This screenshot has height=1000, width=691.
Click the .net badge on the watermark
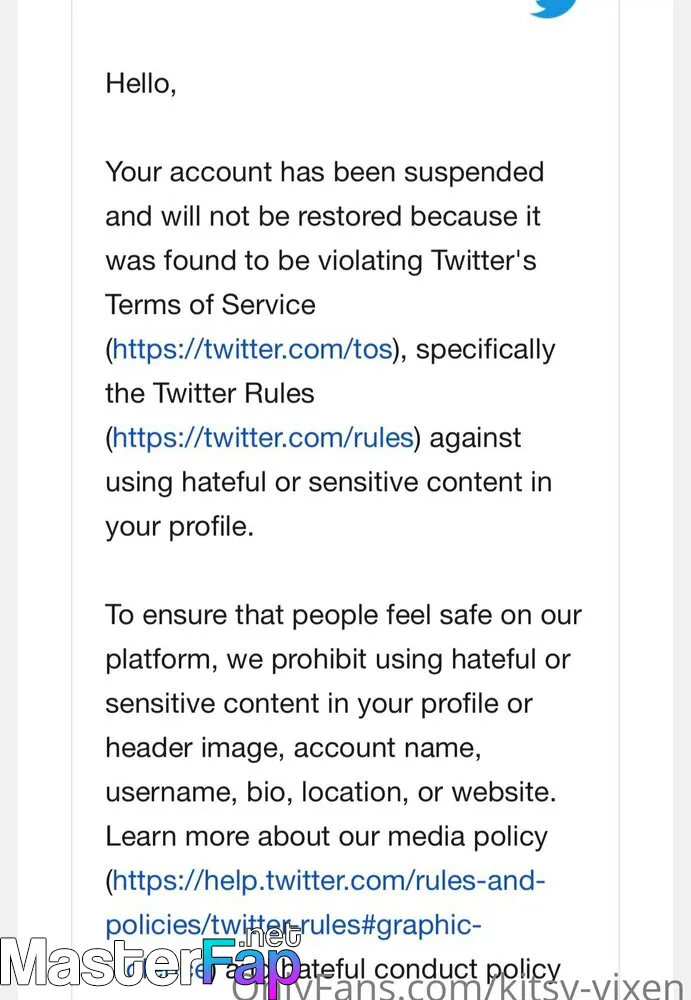point(272,936)
